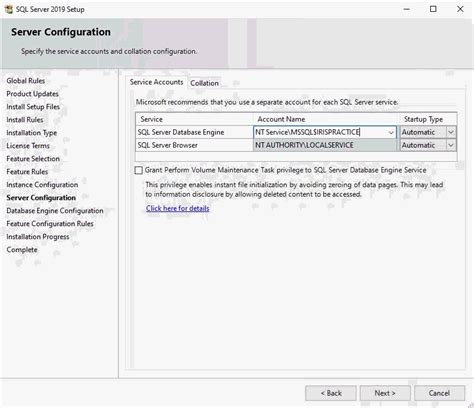Open Startup Type dropdown for SQL Server Database Engine
The height and width of the screenshot is (408, 474).
pos(451,132)
